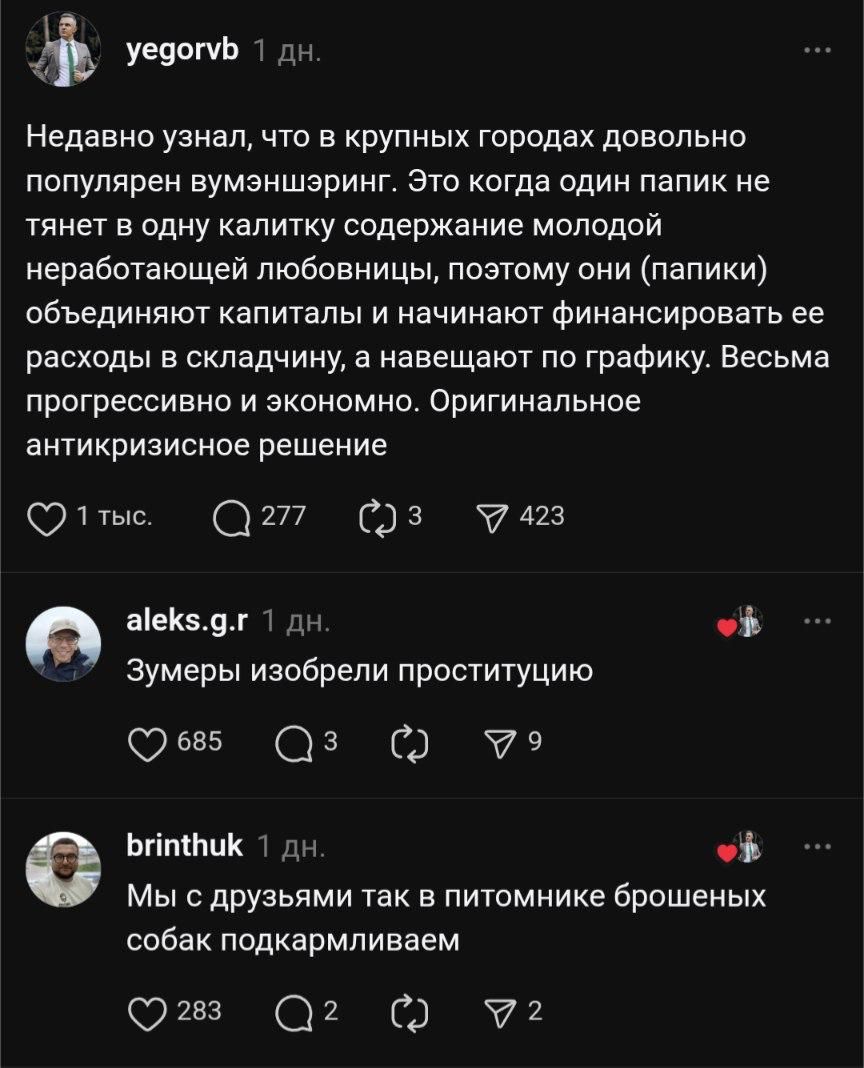
Task: Like aleks.g.r's reply
Action: (149, 743)
